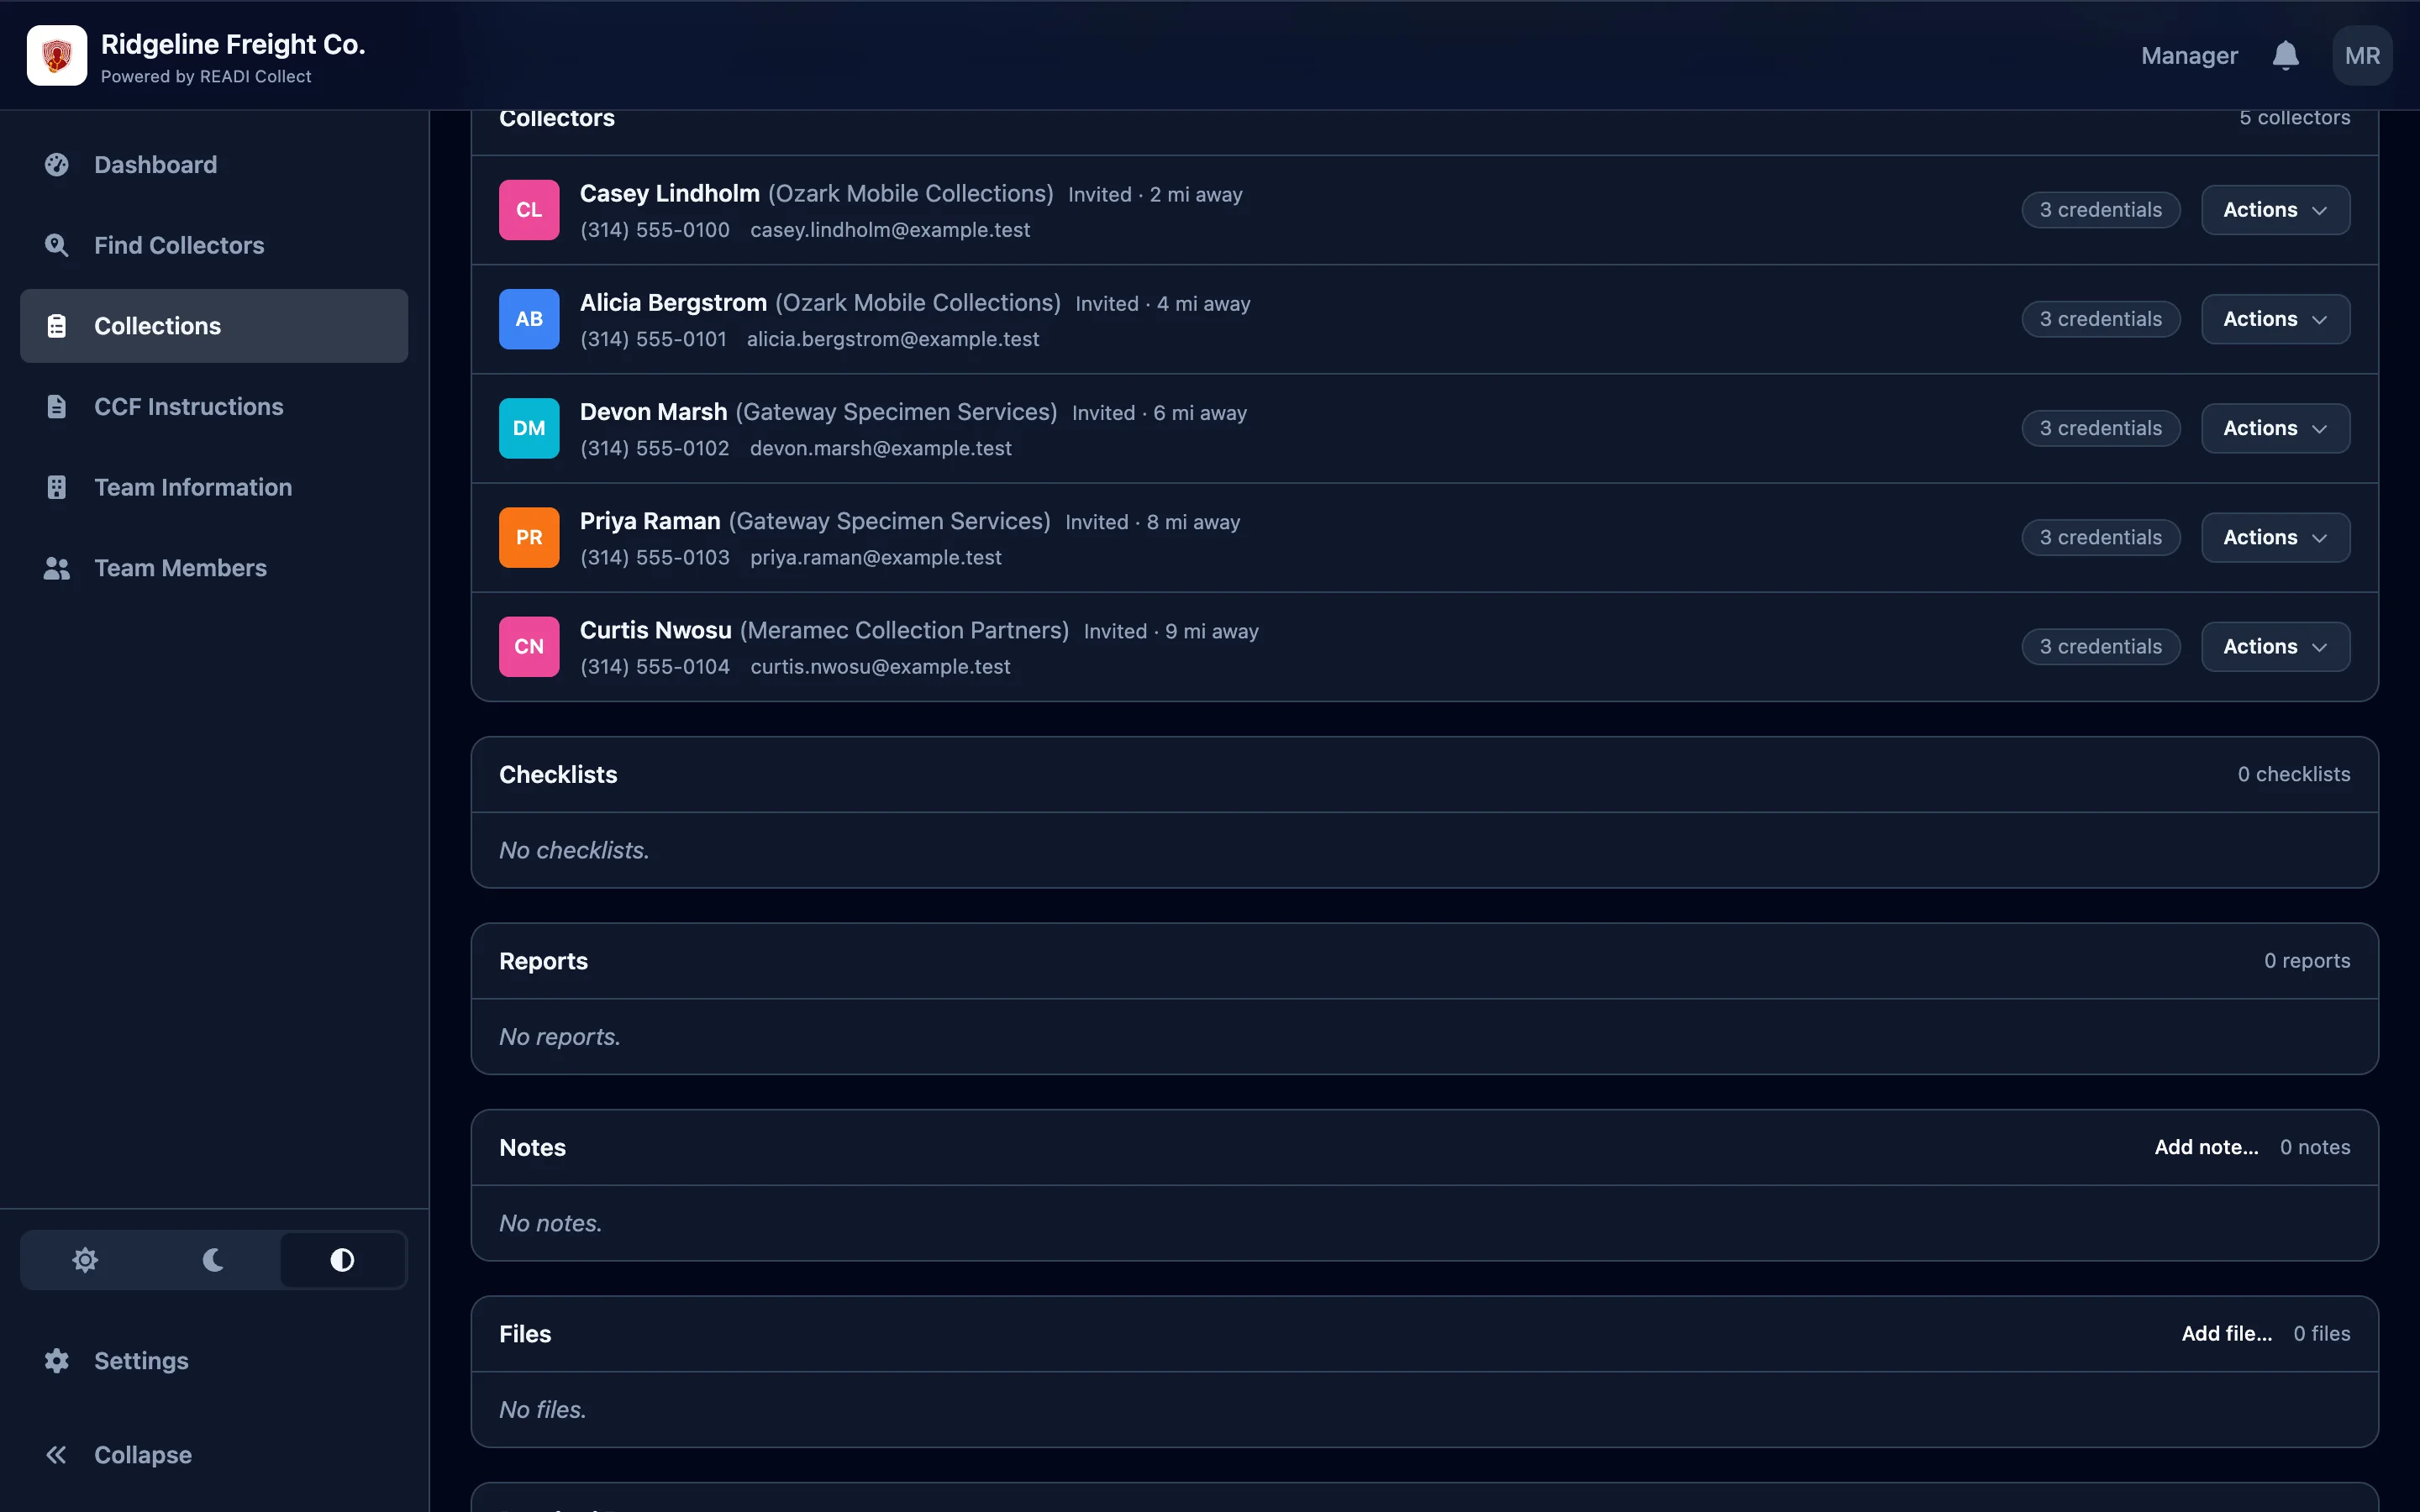This screenshot has width=2420, height=1512.
Task: Click email casey.lindholm@example.test
Action: pos(890,230)
